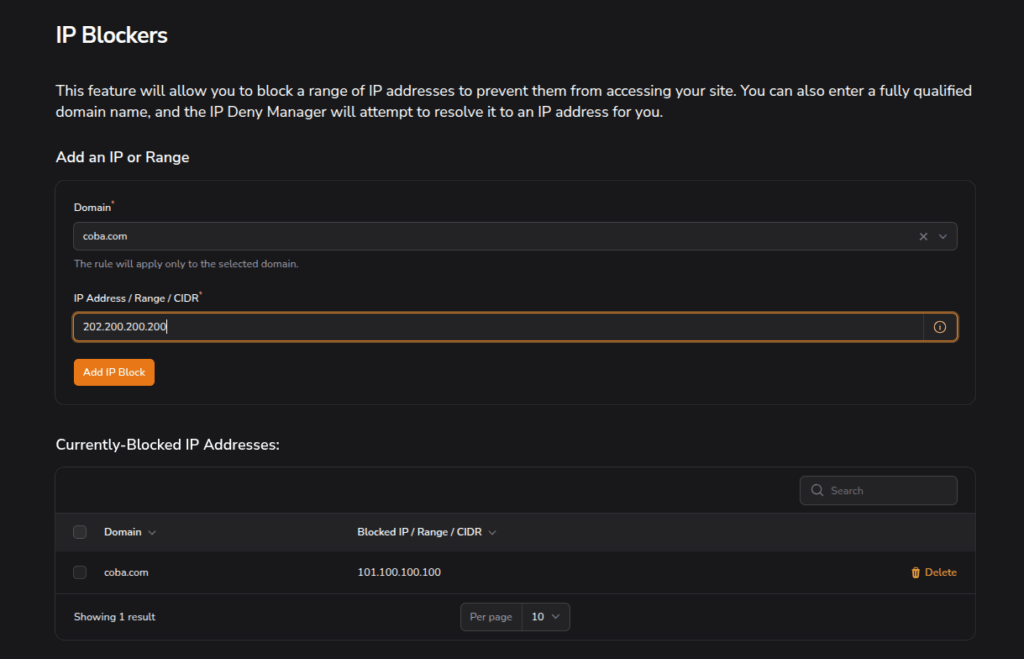Click sort arrow beside Blocked IP / Range / CIDR
This screenshot has width=1024, height=659.
click(492, 533)
